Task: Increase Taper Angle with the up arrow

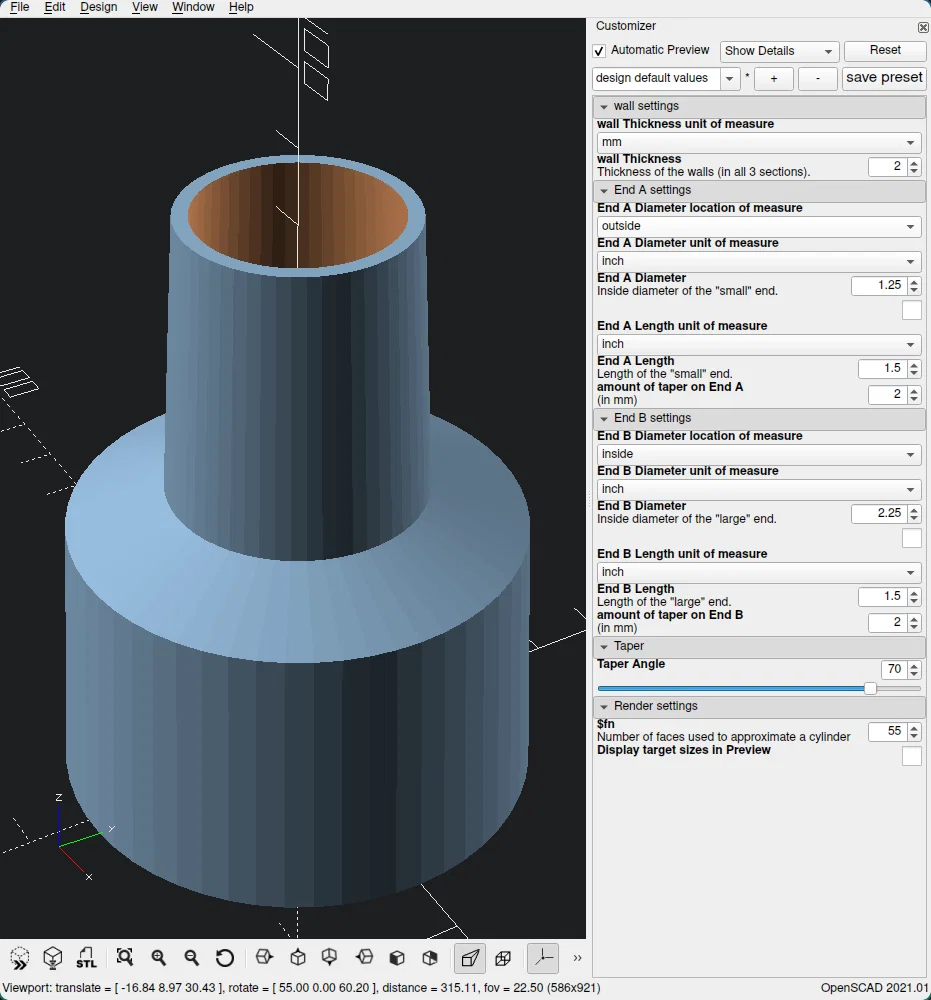Action: click(x=914, y=665)
